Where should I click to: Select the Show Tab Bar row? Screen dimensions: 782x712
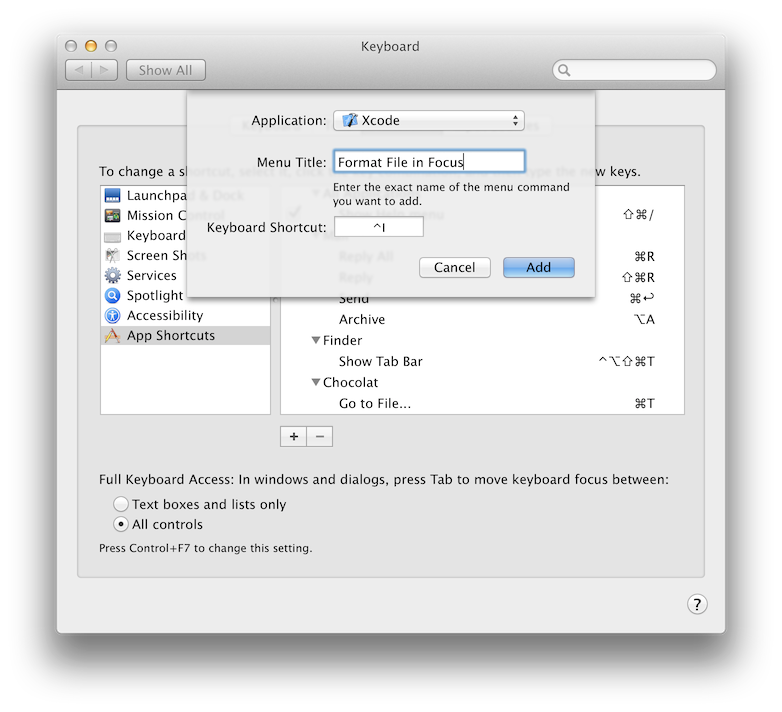point(482,361)
